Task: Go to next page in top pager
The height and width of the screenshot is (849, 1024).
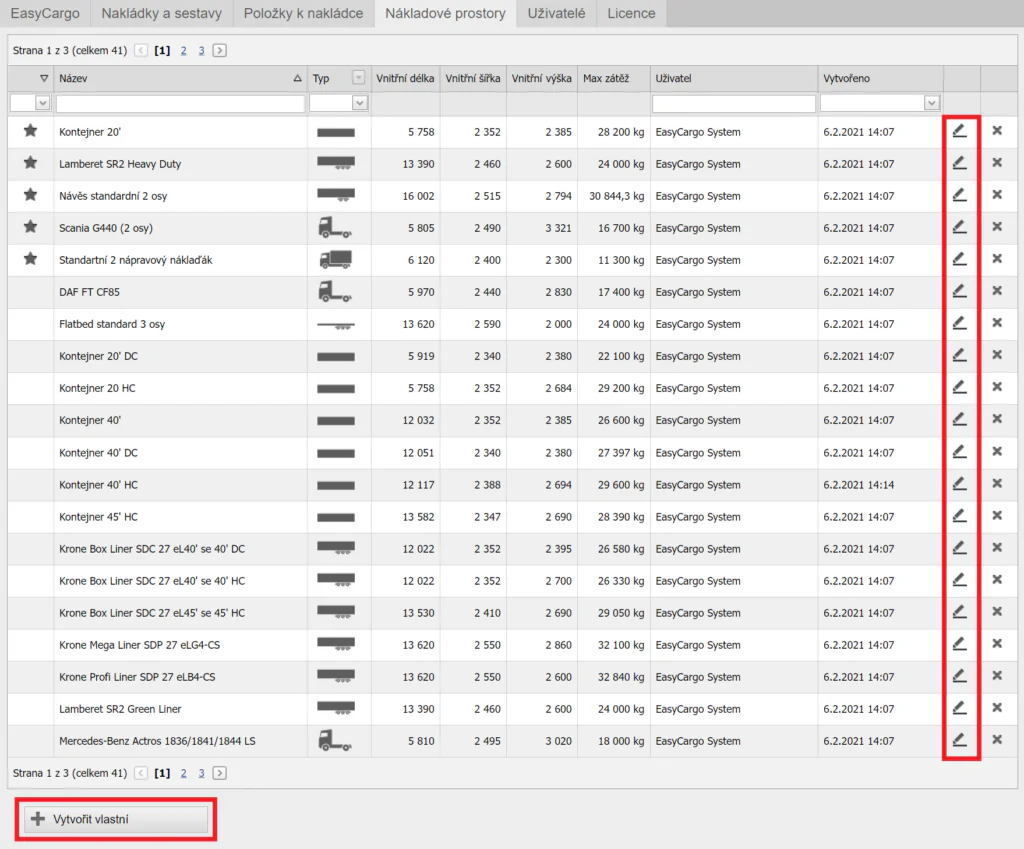Action: 220,50
